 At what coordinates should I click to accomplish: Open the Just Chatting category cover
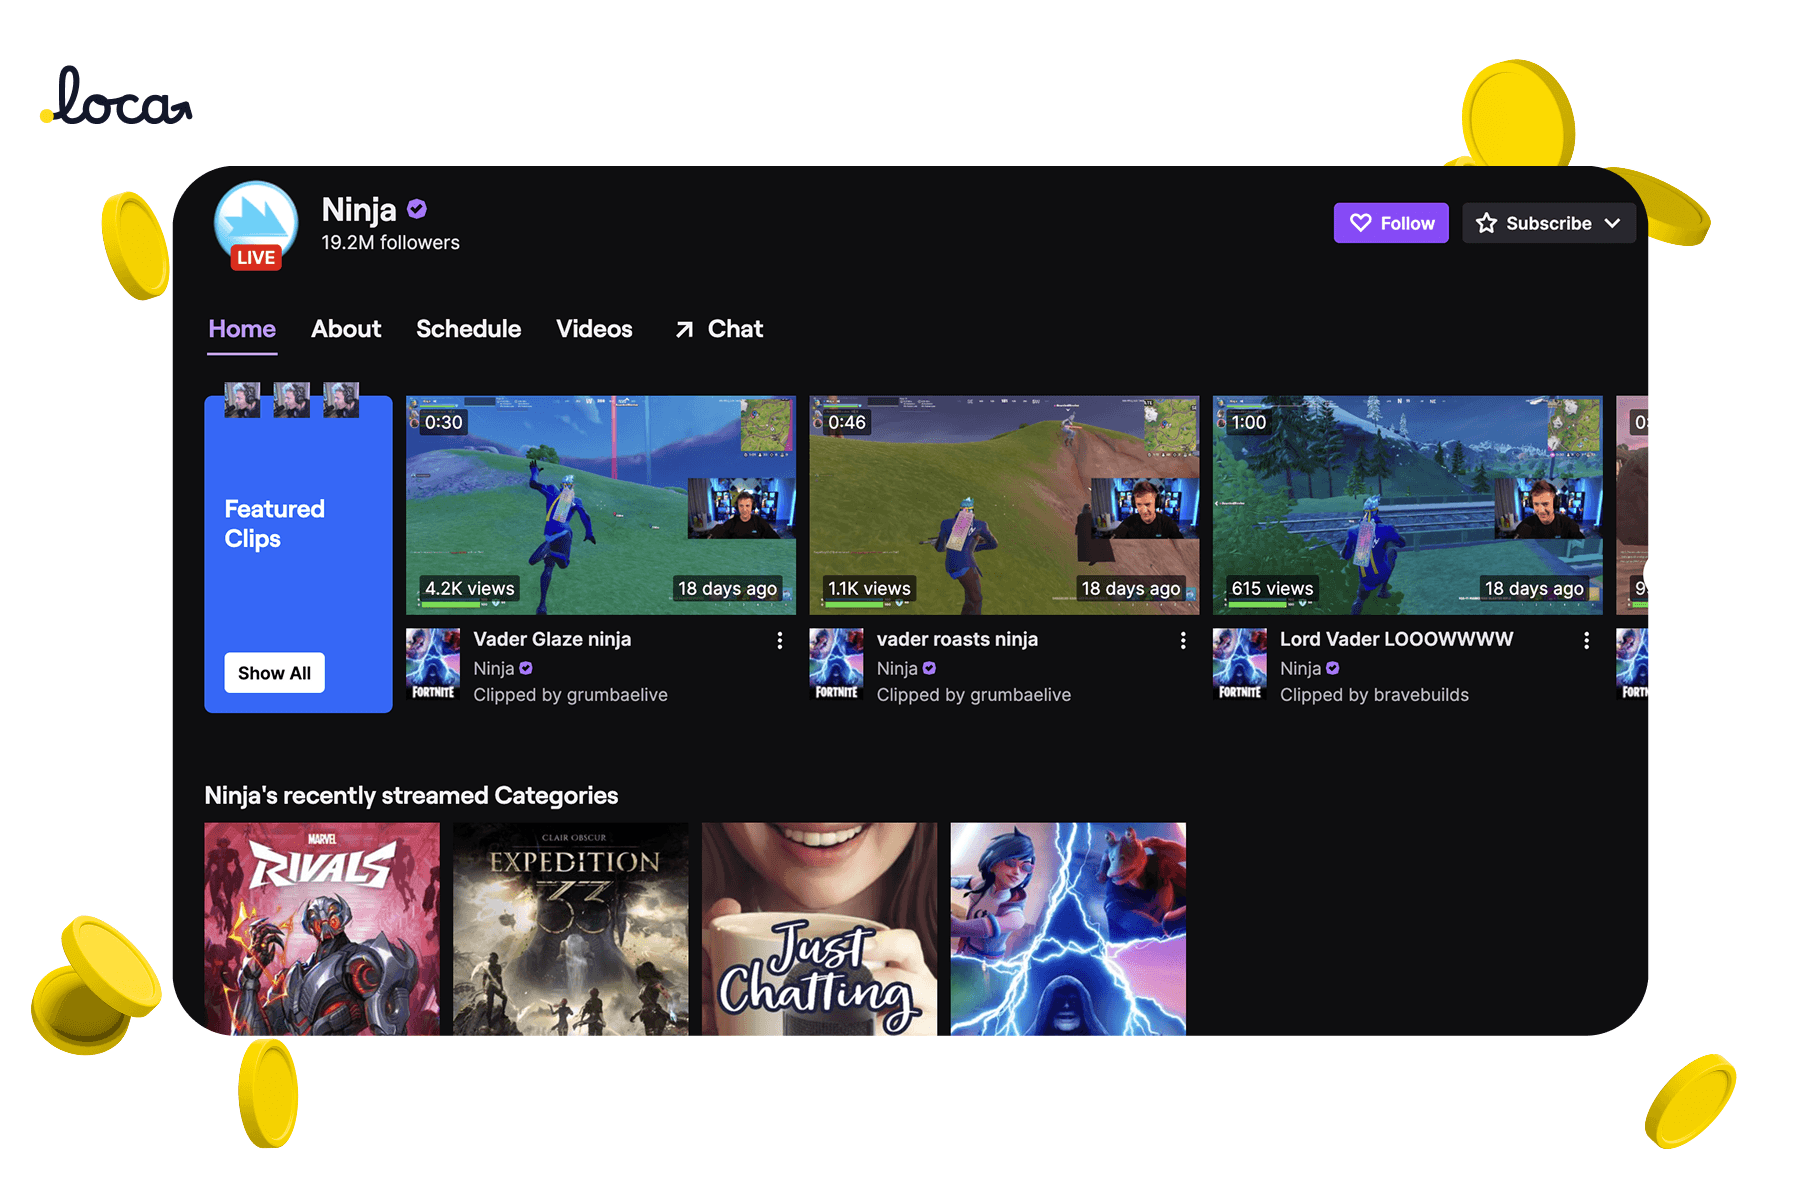(820, 929)
